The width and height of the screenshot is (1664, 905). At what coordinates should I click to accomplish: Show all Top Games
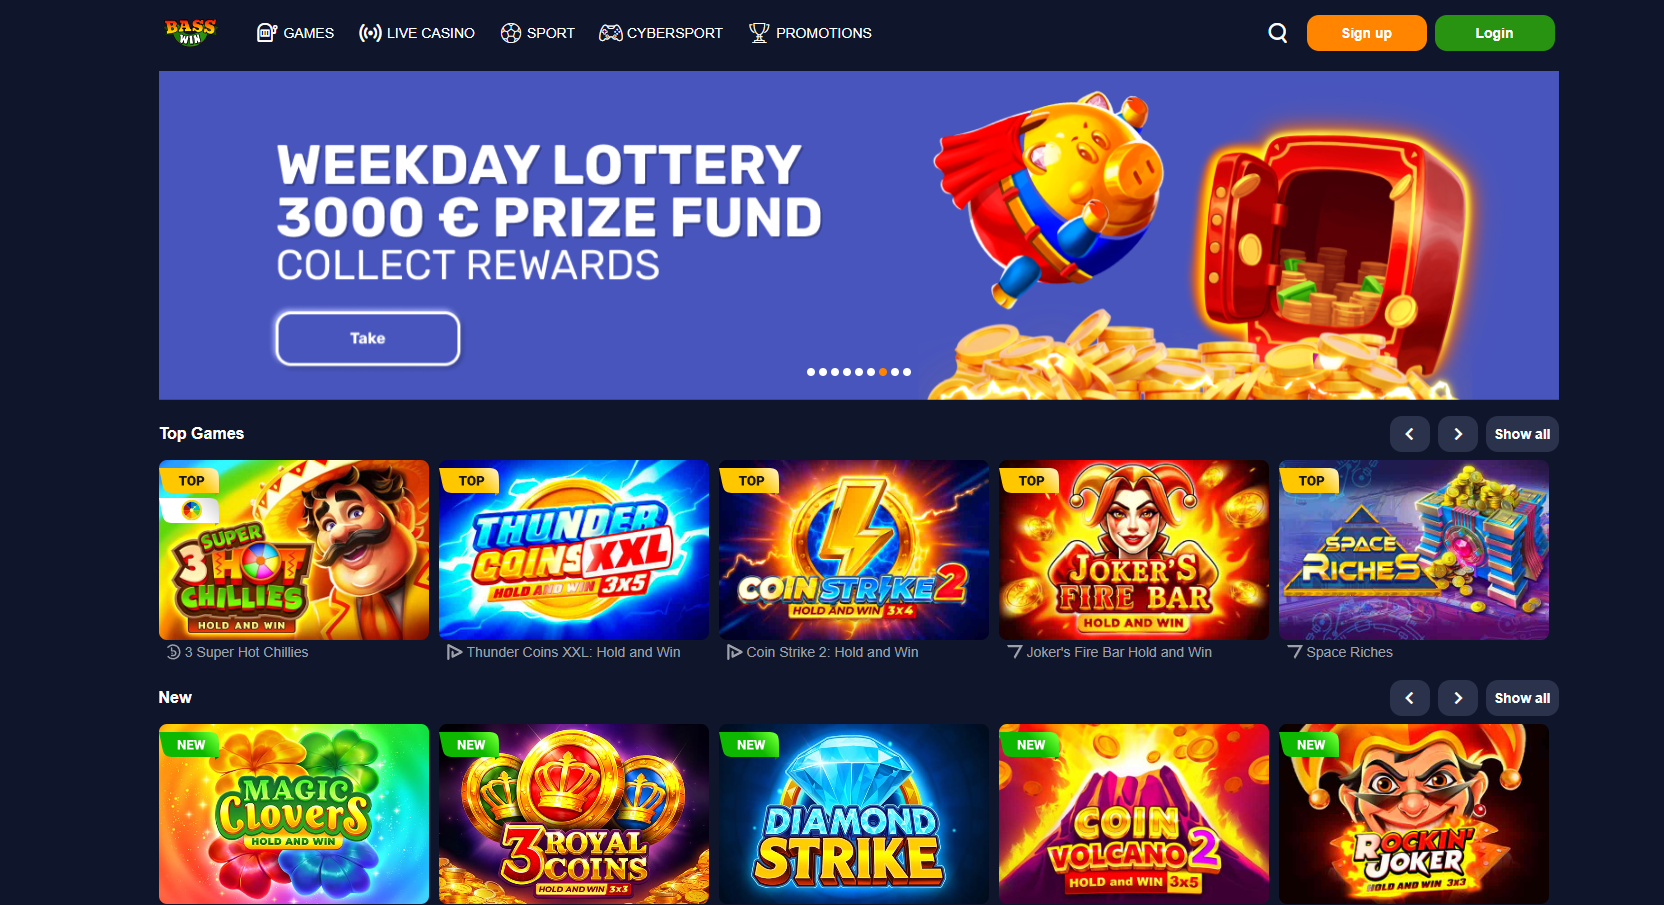pos(1522,434)
